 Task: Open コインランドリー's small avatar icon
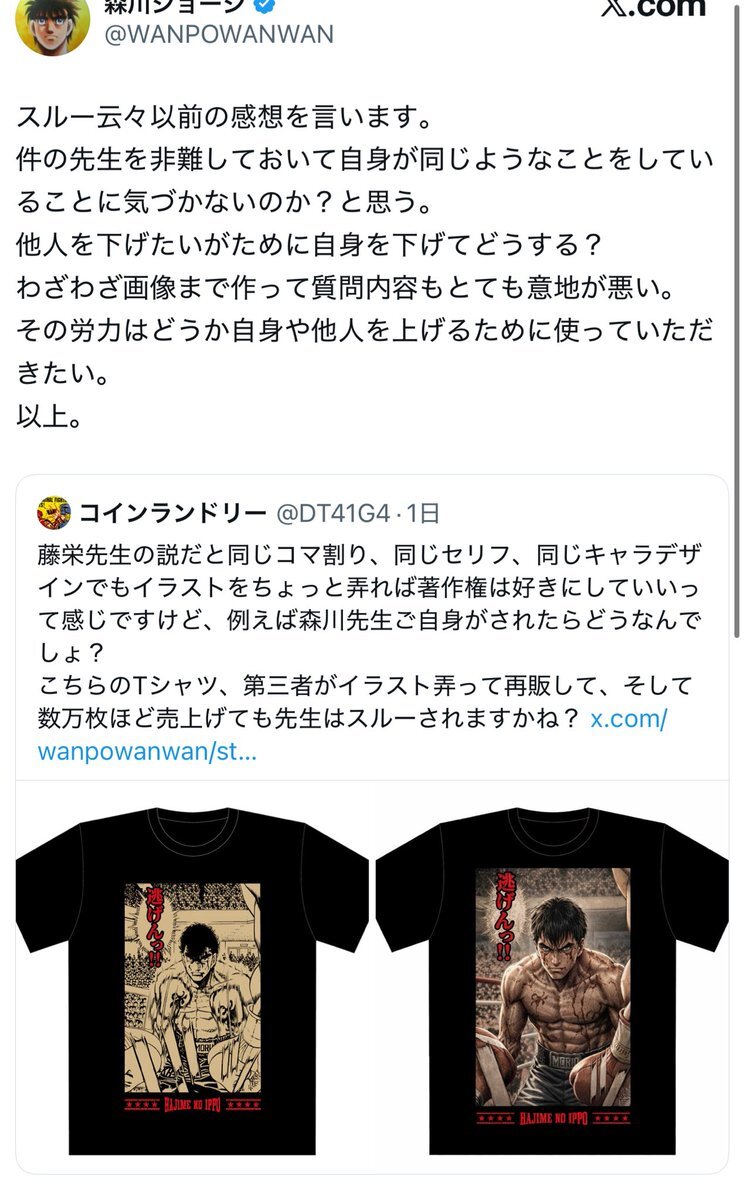(53, 513)
